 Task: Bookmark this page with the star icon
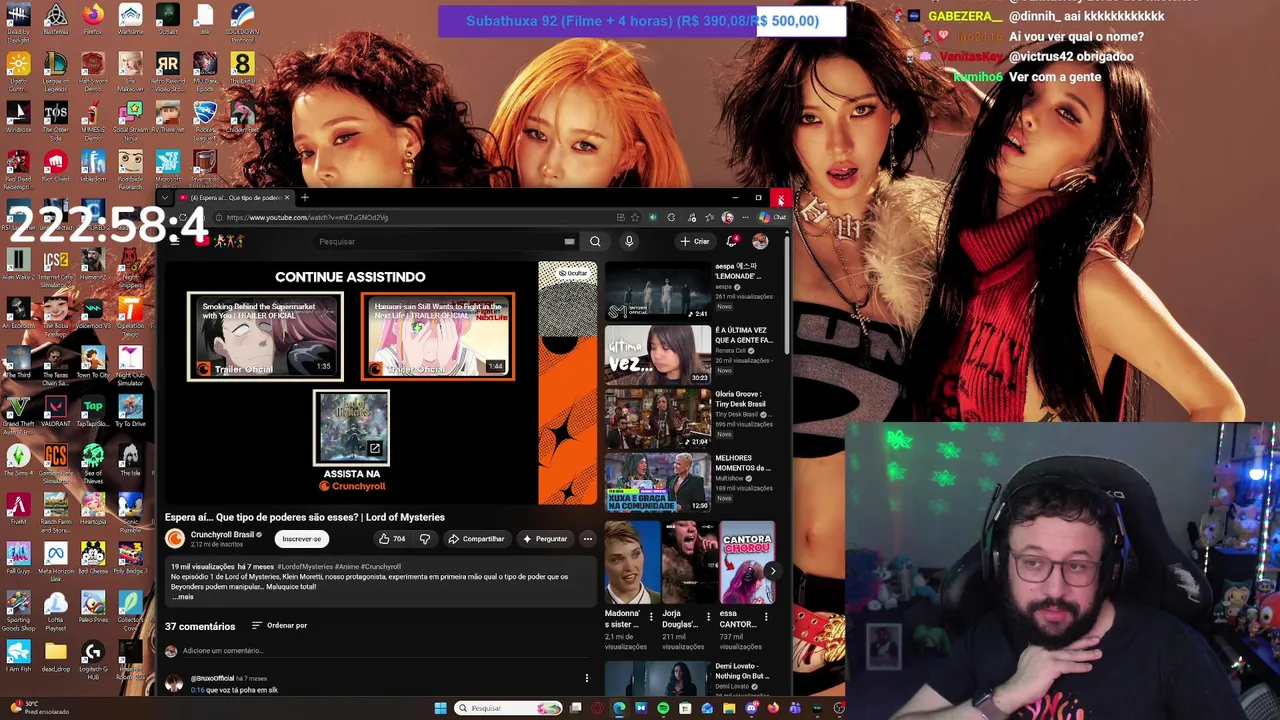pos(634,217)
